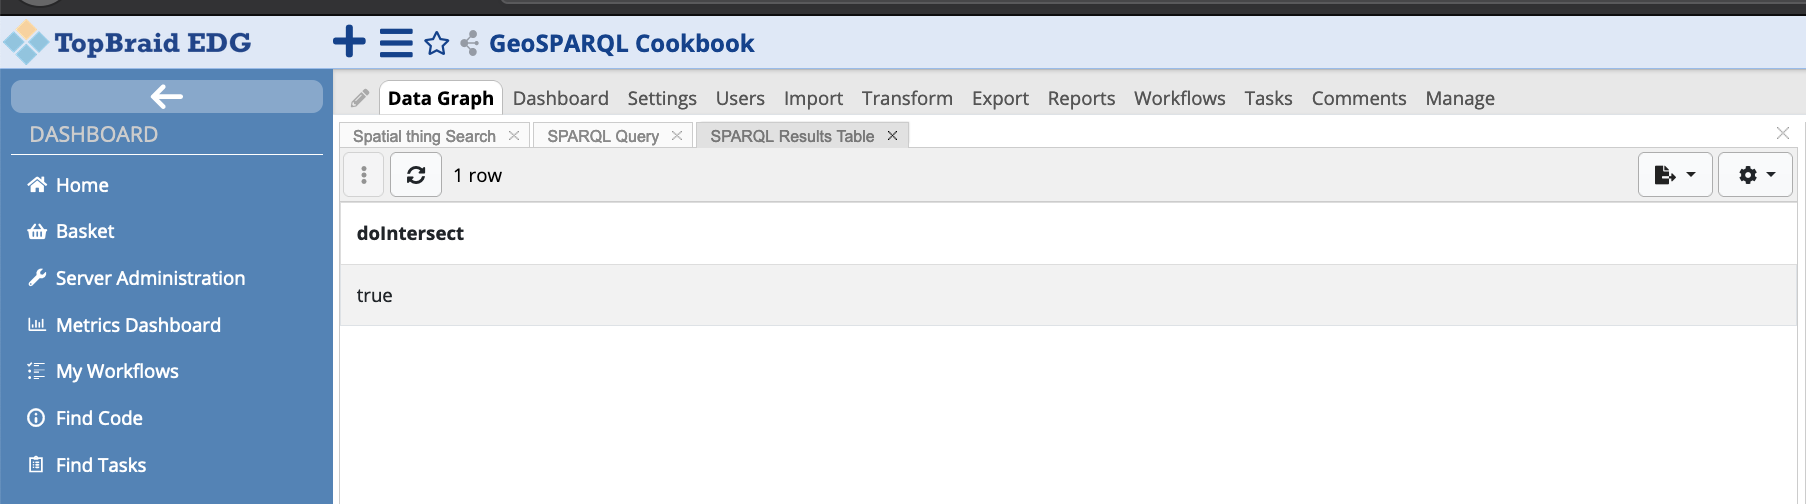1806x504 pixels.
Task: Collapse sidebar with the back arrow
Action: (x=166, y=96)
